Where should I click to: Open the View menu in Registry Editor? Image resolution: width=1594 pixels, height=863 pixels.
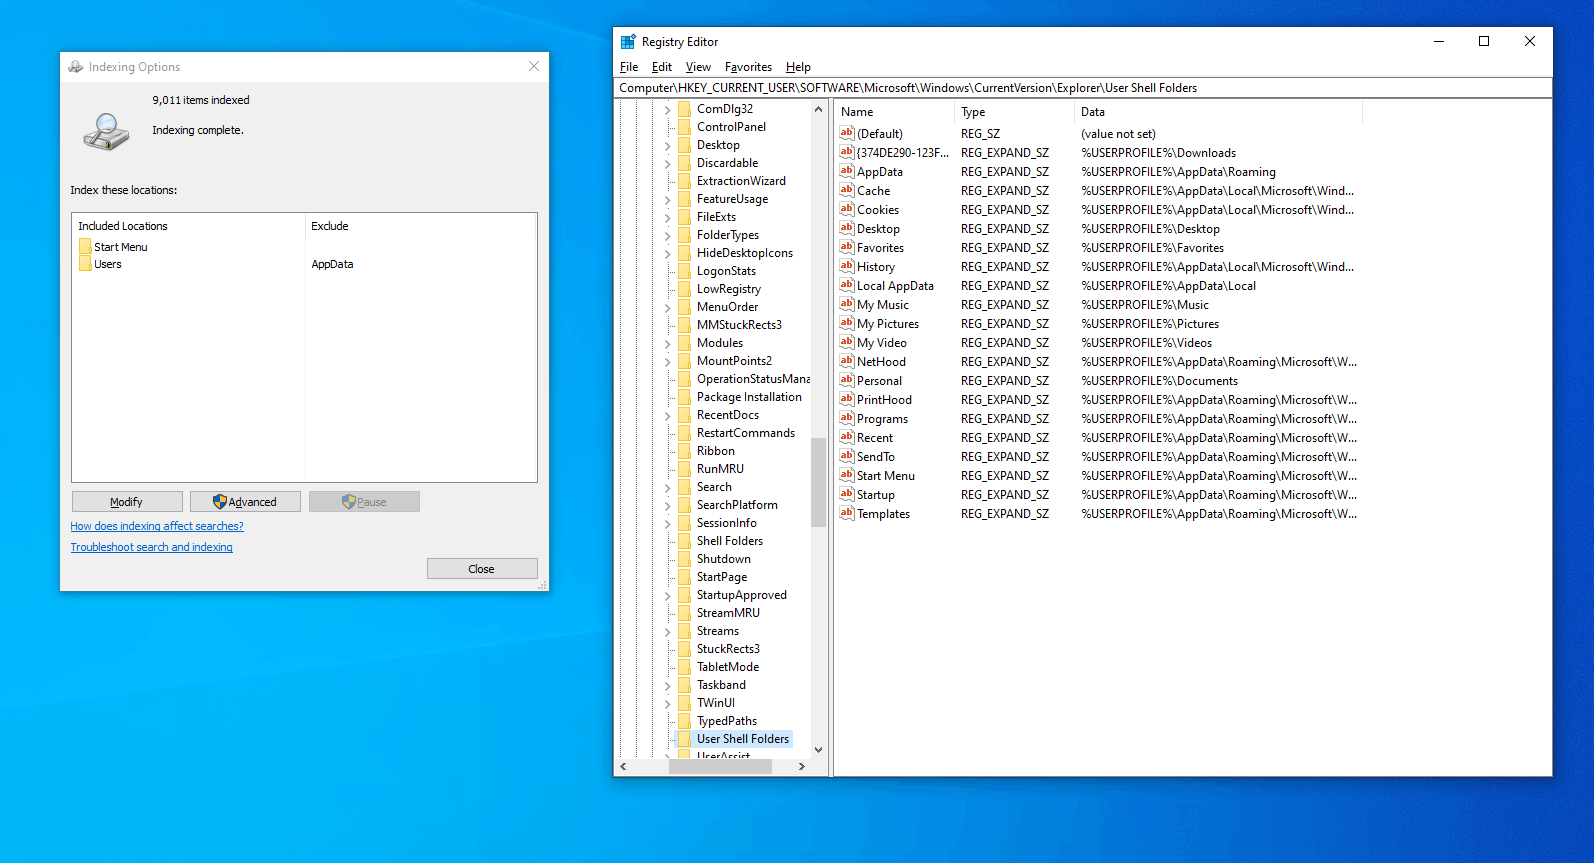698,67
